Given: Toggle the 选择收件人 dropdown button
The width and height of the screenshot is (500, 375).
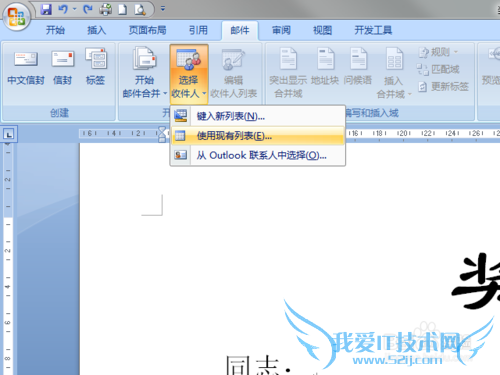Looking at the screenshot, I should (x=189, y=73).
